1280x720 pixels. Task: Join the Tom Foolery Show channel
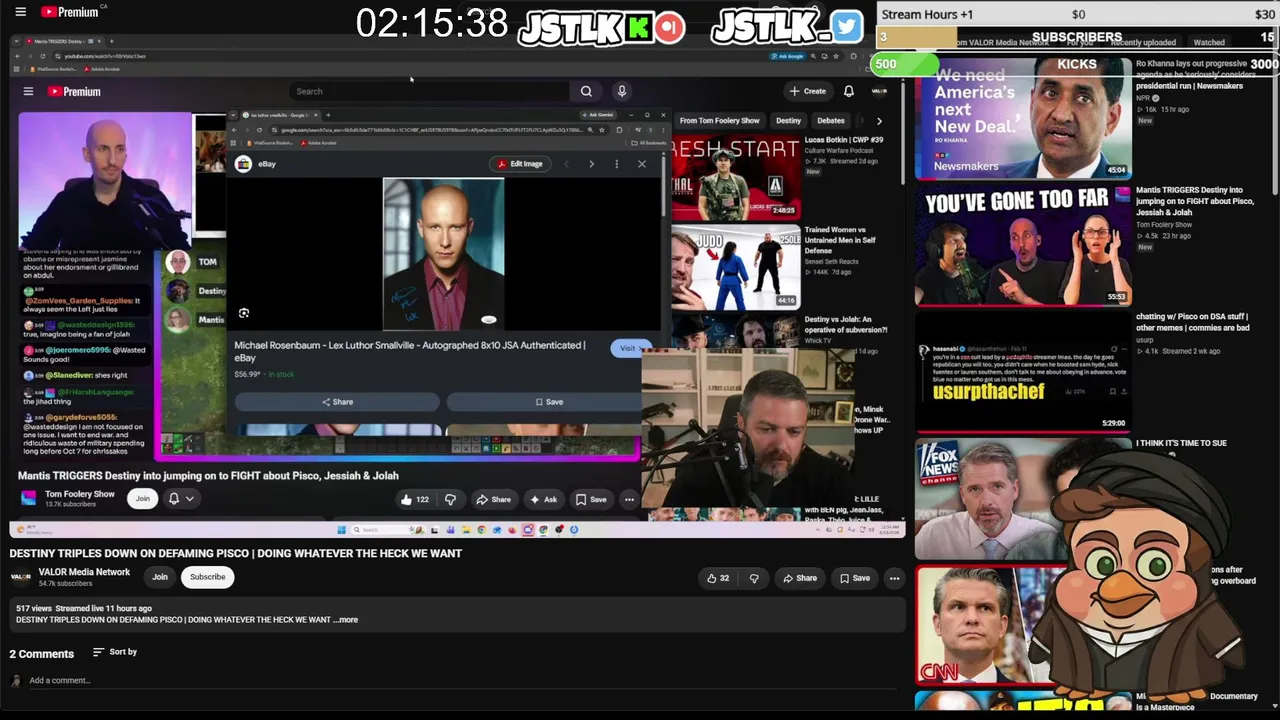point(143,498)
